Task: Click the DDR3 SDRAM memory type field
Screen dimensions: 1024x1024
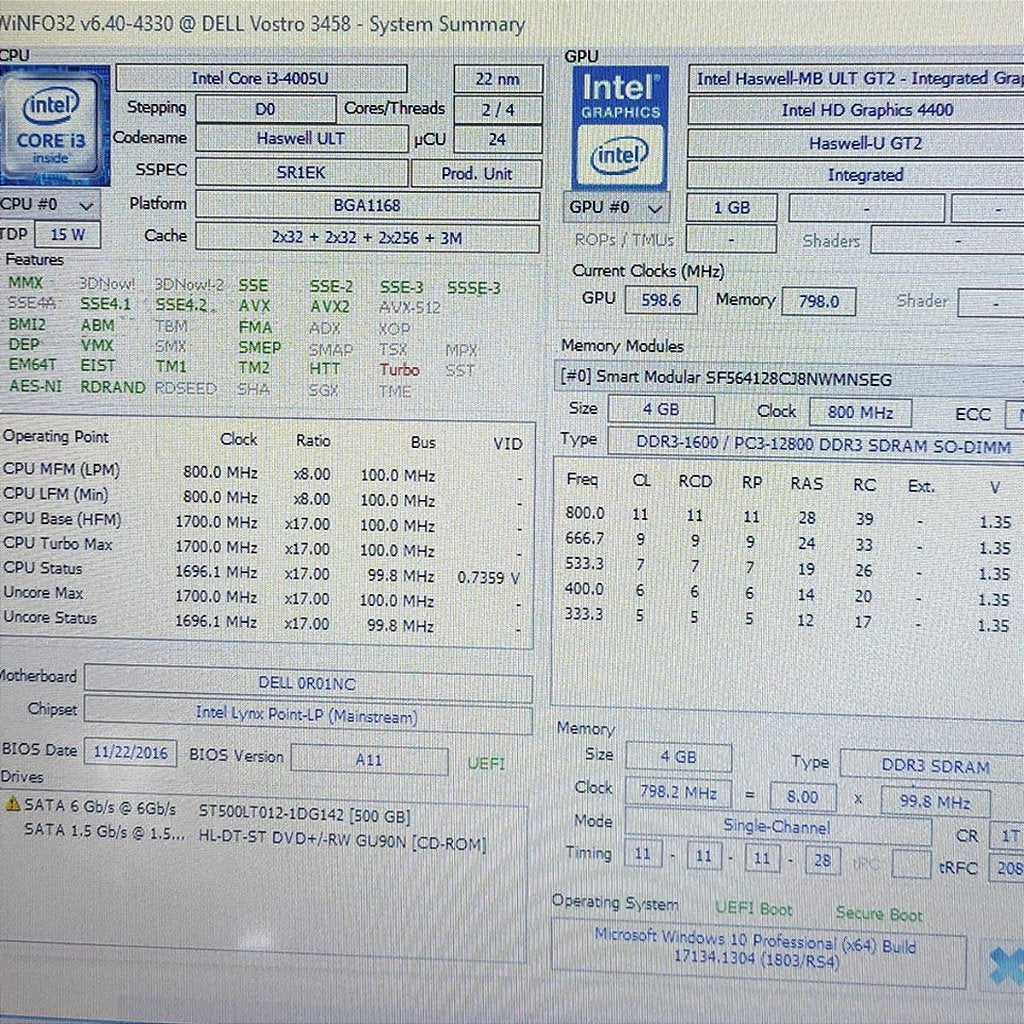Action: pos(933,765)
